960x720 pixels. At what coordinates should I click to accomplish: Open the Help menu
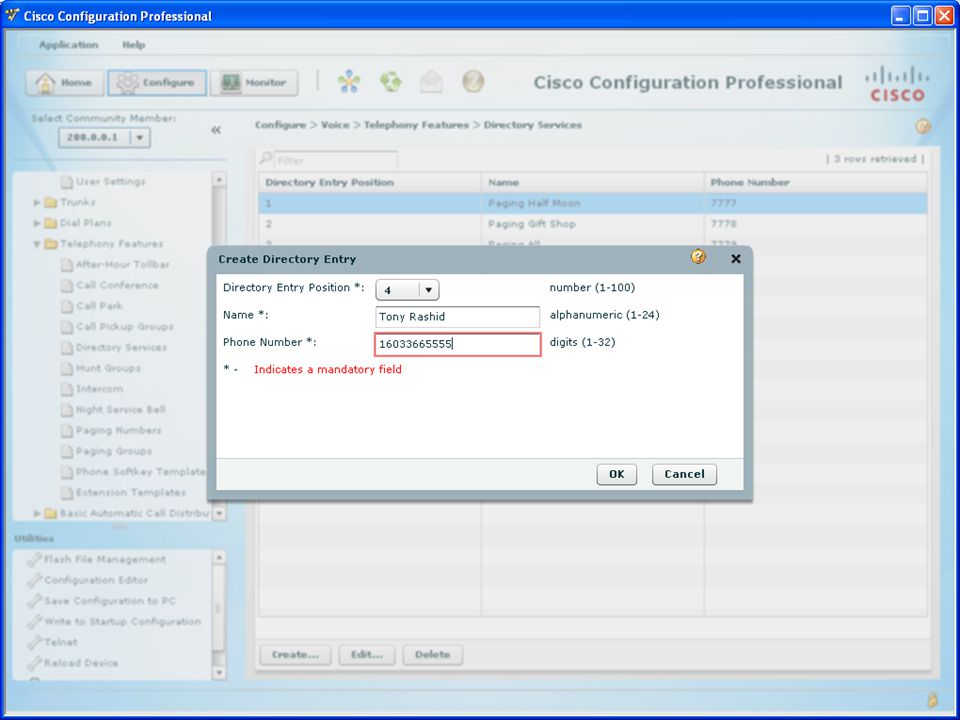(133, 45)
